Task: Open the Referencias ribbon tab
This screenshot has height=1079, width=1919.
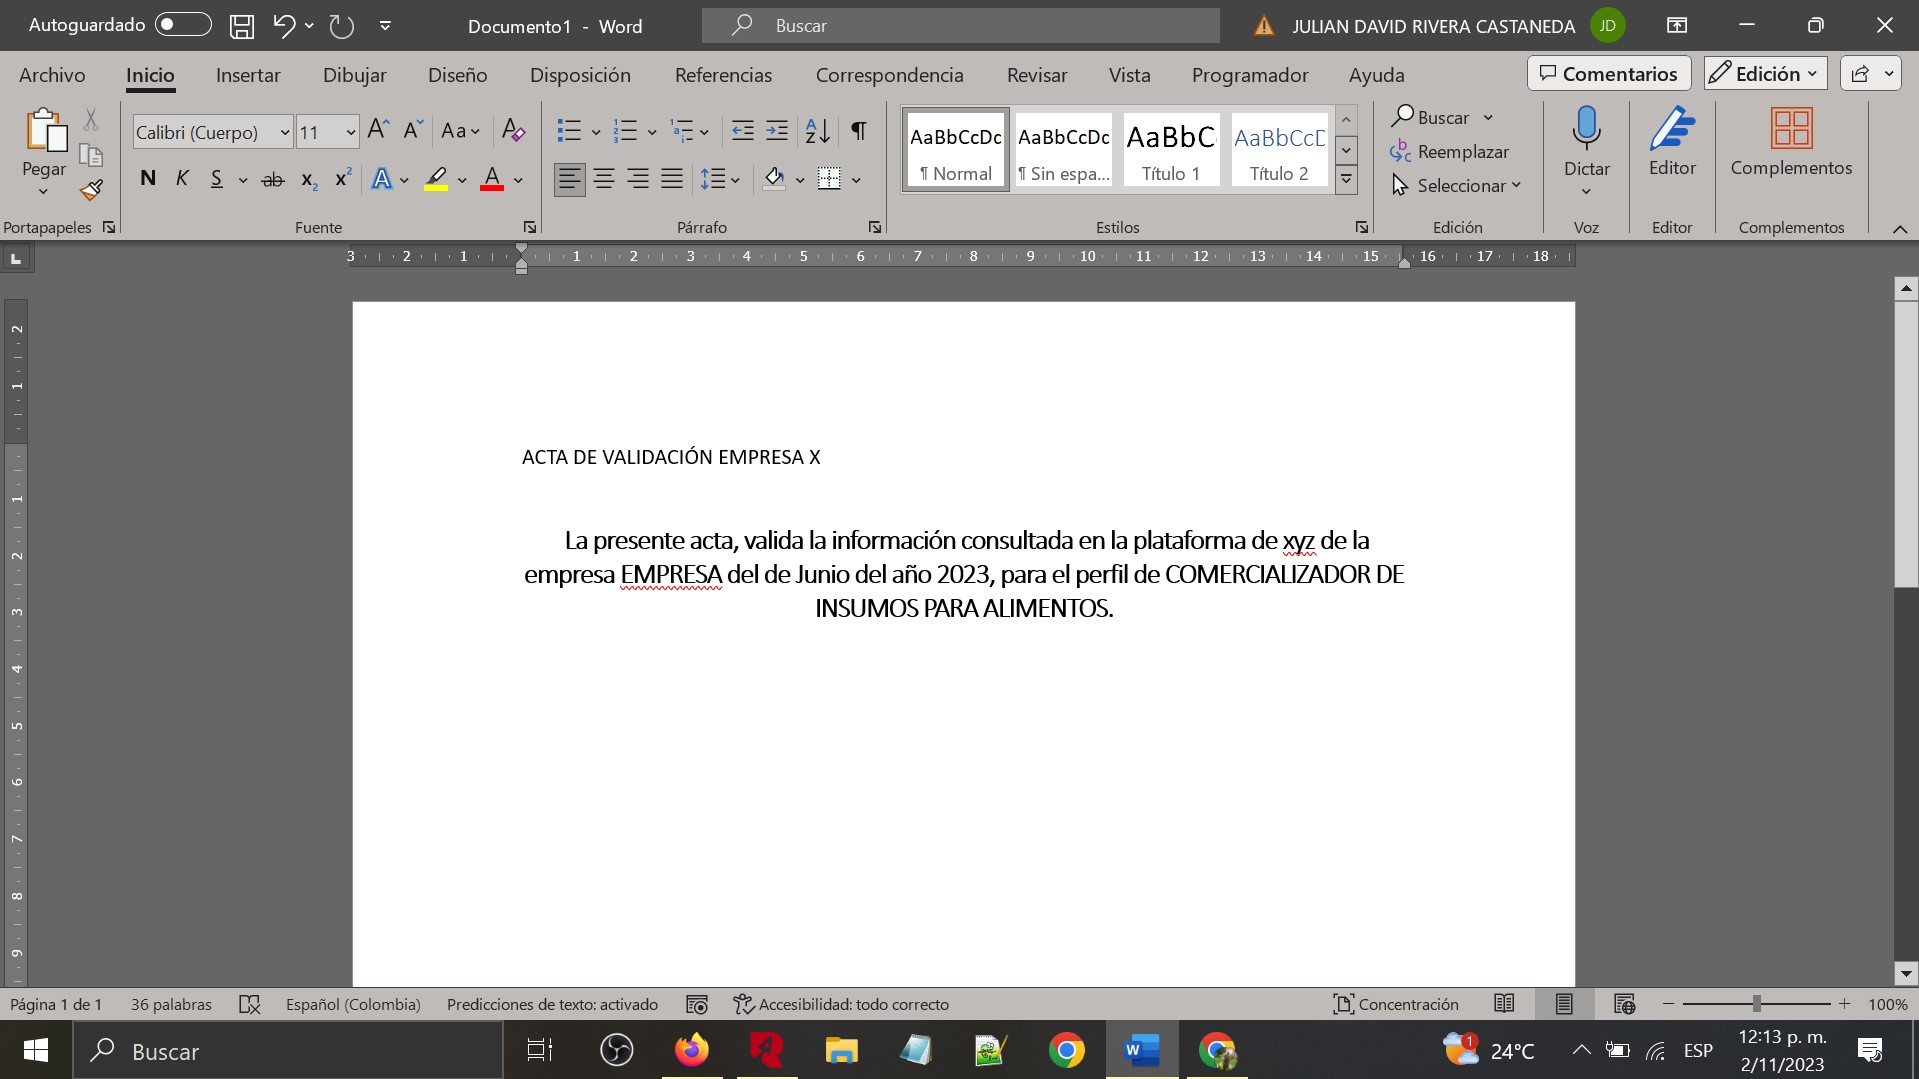Action: pyautogui.click(x=723, y=75)
